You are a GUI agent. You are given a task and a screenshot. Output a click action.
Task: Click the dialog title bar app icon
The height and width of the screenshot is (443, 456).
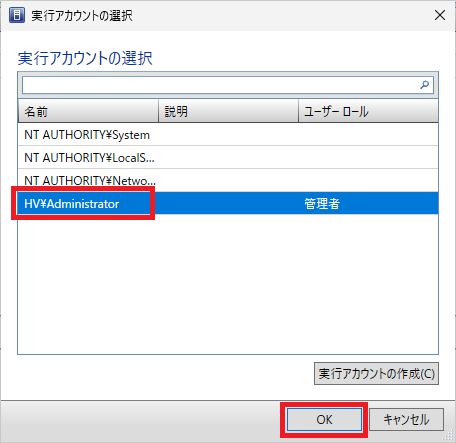[x=17, y=15]
